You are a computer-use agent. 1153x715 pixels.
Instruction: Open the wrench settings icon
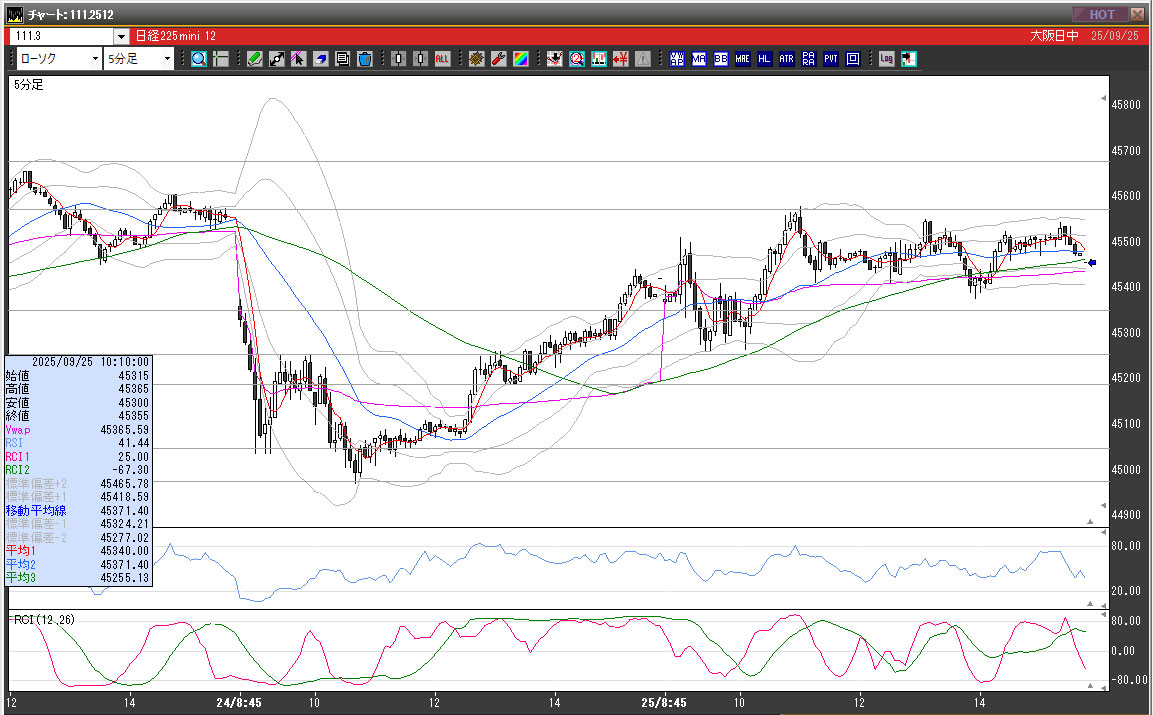point(498,59)
